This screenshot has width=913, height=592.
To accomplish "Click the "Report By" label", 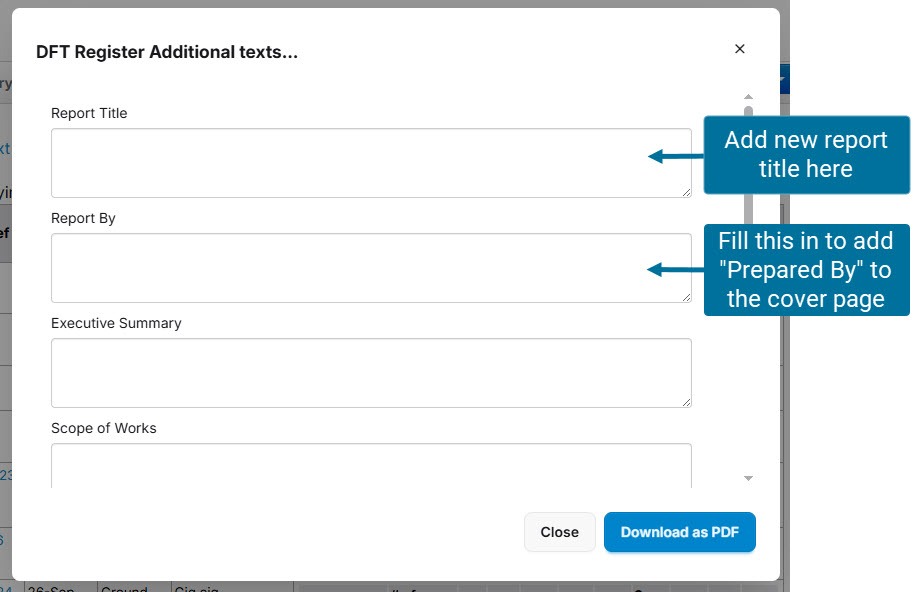I will click(x=84, y=218).
